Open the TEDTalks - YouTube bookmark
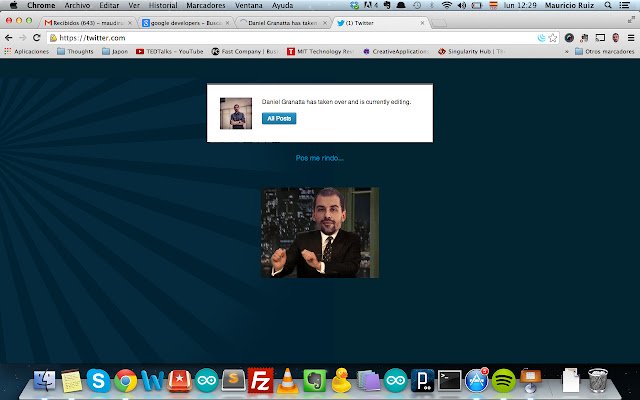Screen dimensions: 640x400 [x=169, y=51]
